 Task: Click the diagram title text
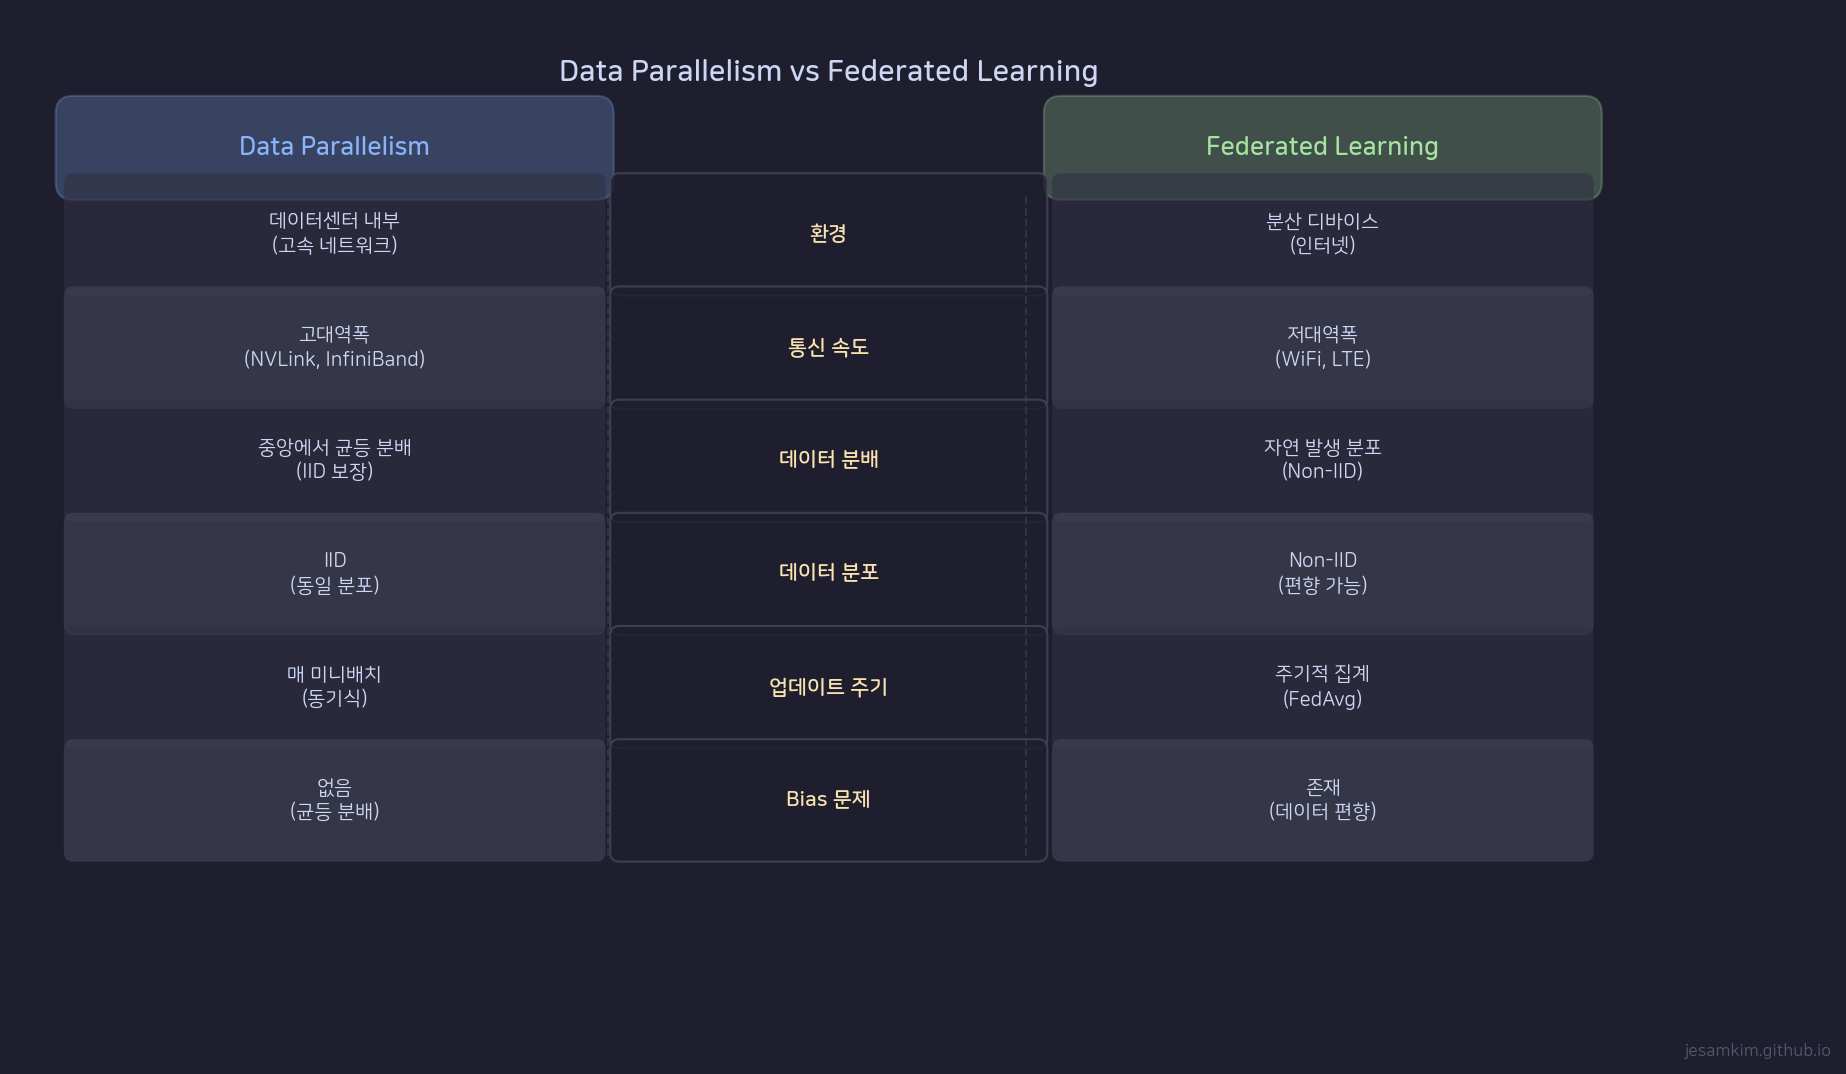point(828,71)
